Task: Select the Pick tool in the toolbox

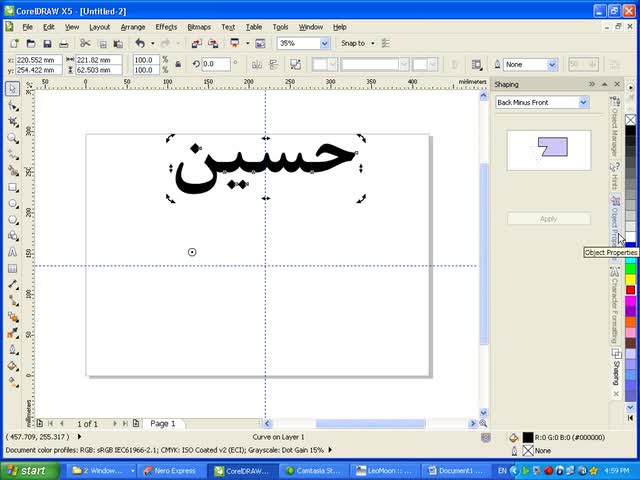Action: coord(13,88)
